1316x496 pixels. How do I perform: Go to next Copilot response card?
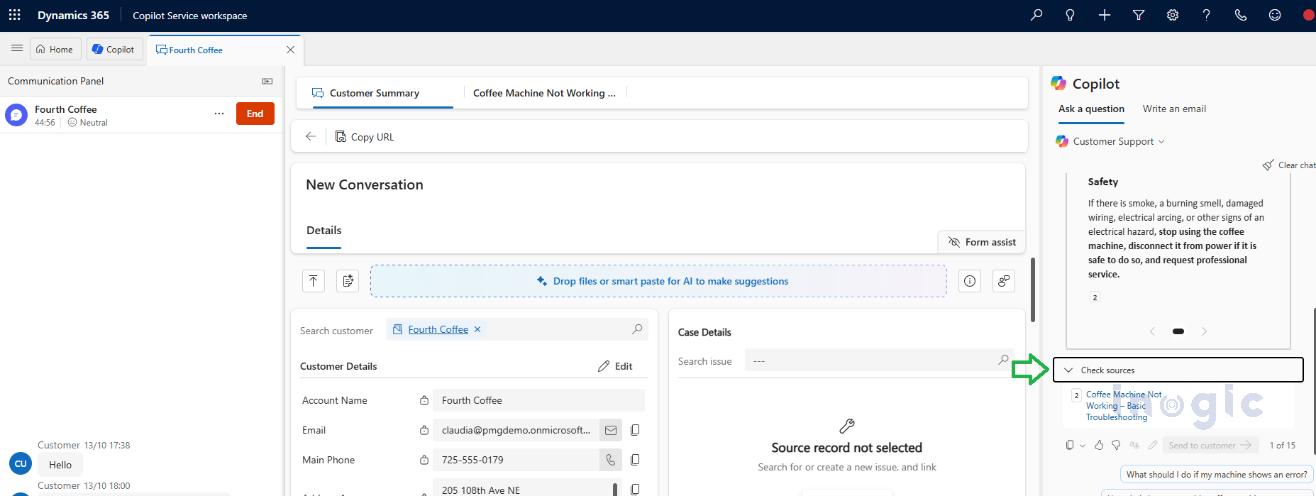pyautogui.click(x=1204, y=331)
